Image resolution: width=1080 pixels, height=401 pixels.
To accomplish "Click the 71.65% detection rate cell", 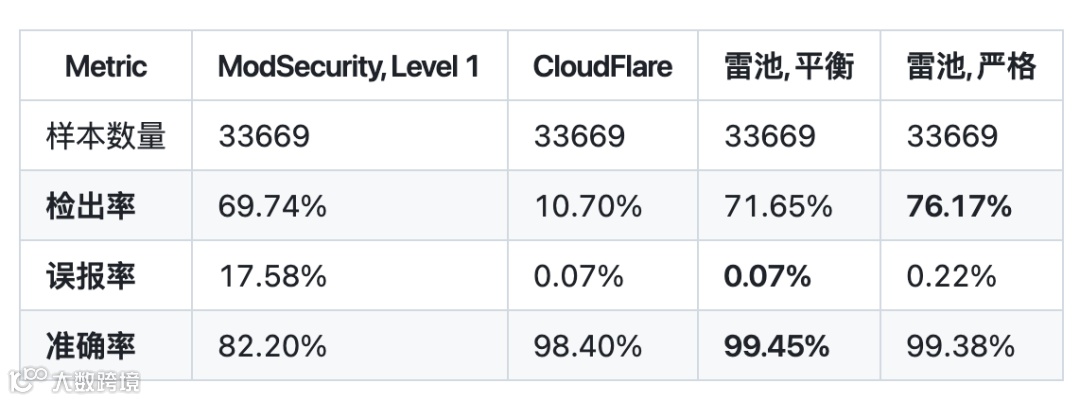I will click(x=777, y=206).
